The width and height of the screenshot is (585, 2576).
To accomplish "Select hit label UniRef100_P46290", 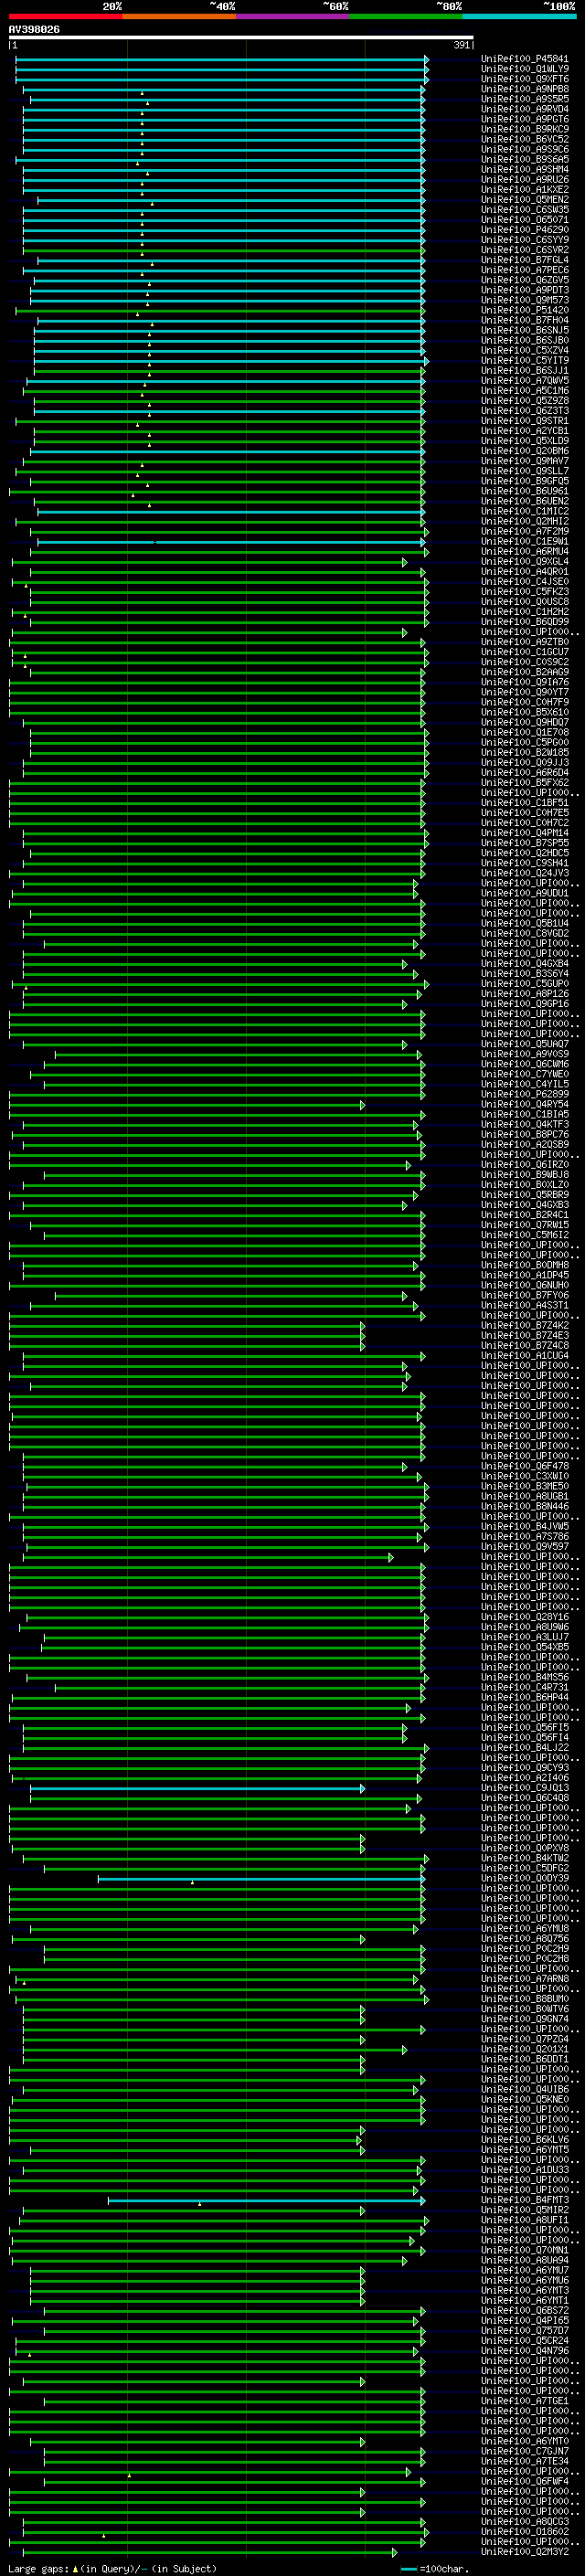I will click(x=525, y=230).
